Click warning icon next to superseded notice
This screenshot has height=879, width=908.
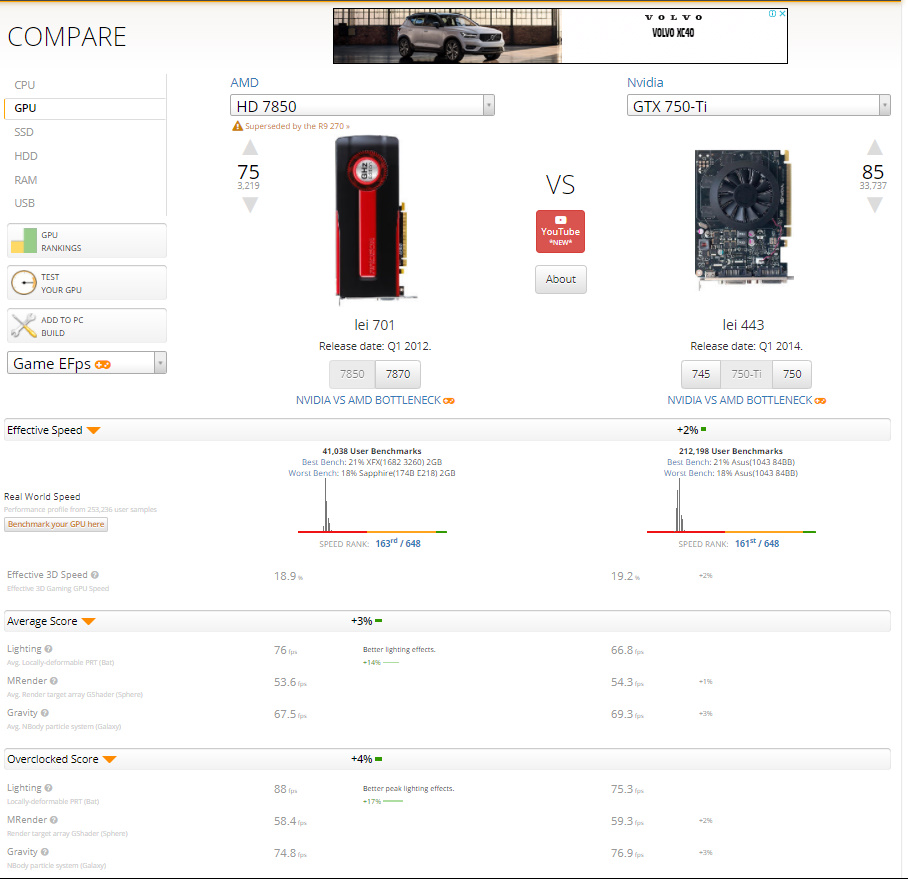pyautogui.click(x=237, y=126)
